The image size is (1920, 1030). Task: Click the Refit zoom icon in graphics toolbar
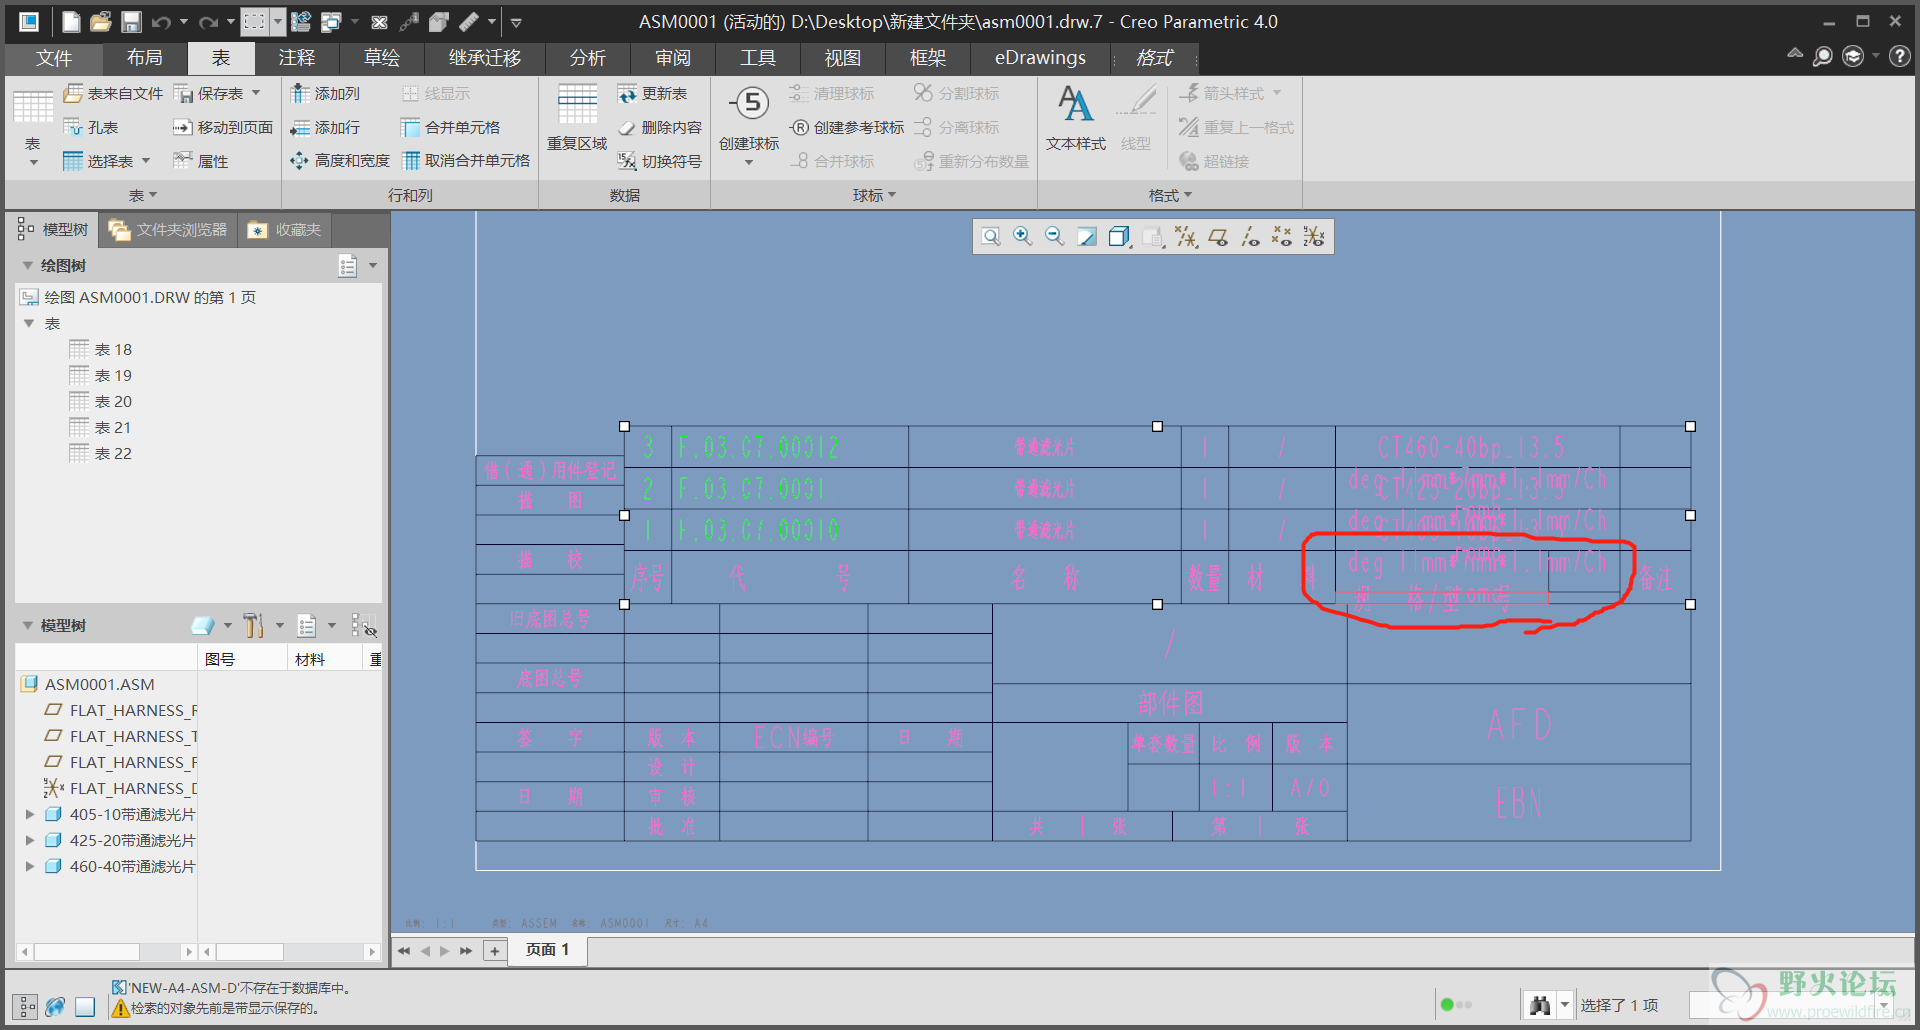point(991,236)
